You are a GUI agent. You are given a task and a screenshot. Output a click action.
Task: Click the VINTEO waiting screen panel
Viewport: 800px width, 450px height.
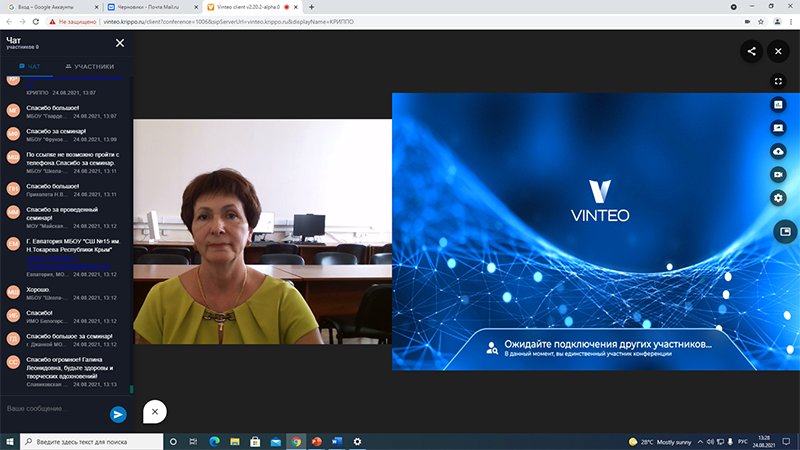[595, 232]
